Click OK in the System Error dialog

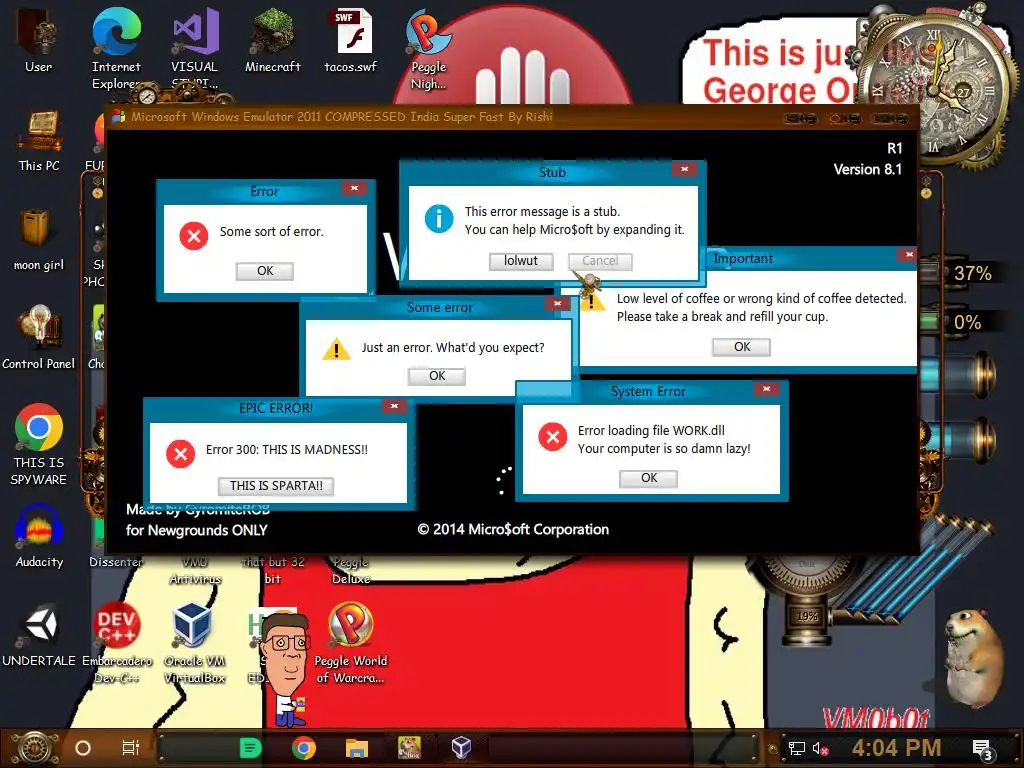click(x=648, y=478)
